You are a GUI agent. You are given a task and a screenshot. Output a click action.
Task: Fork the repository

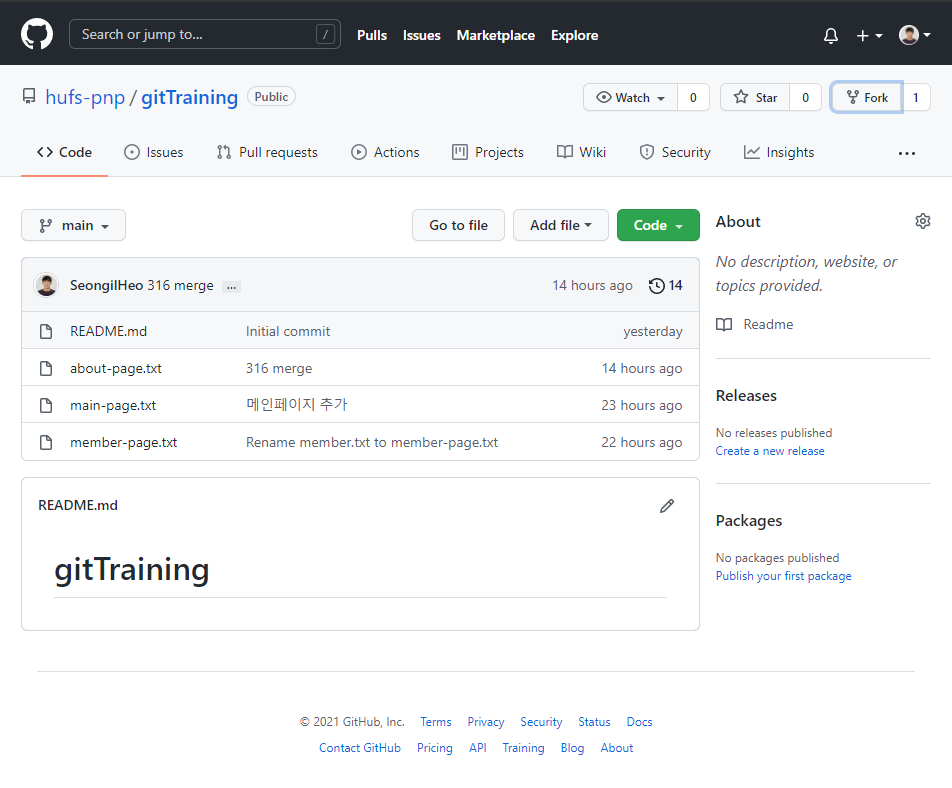(866, 98)
